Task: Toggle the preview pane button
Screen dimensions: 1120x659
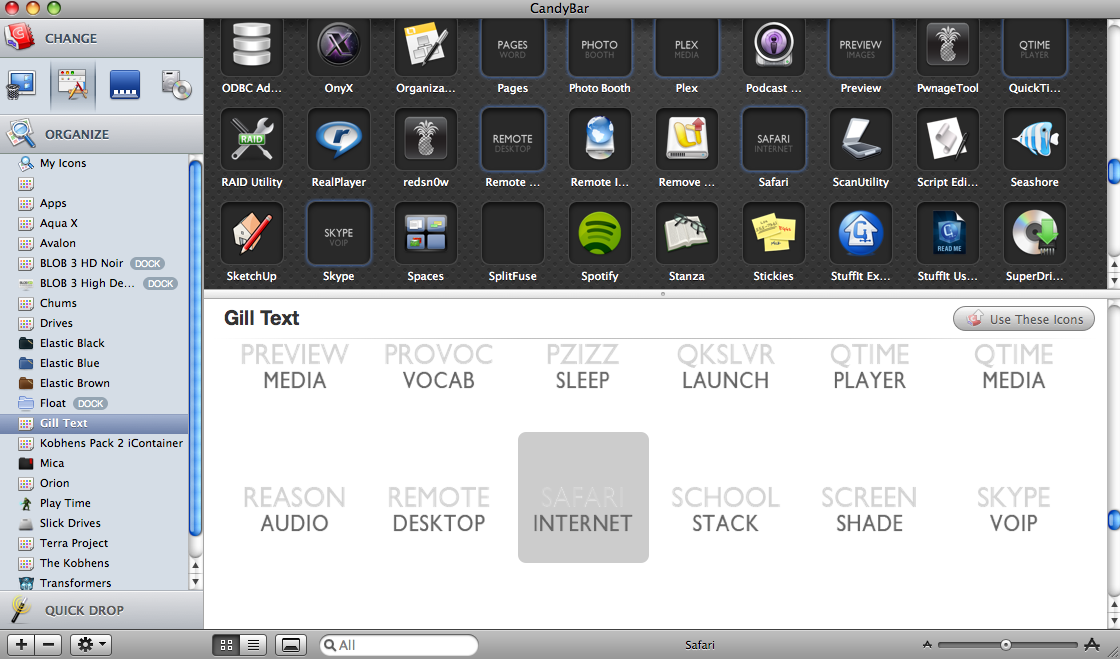Action: click(291, 645)
